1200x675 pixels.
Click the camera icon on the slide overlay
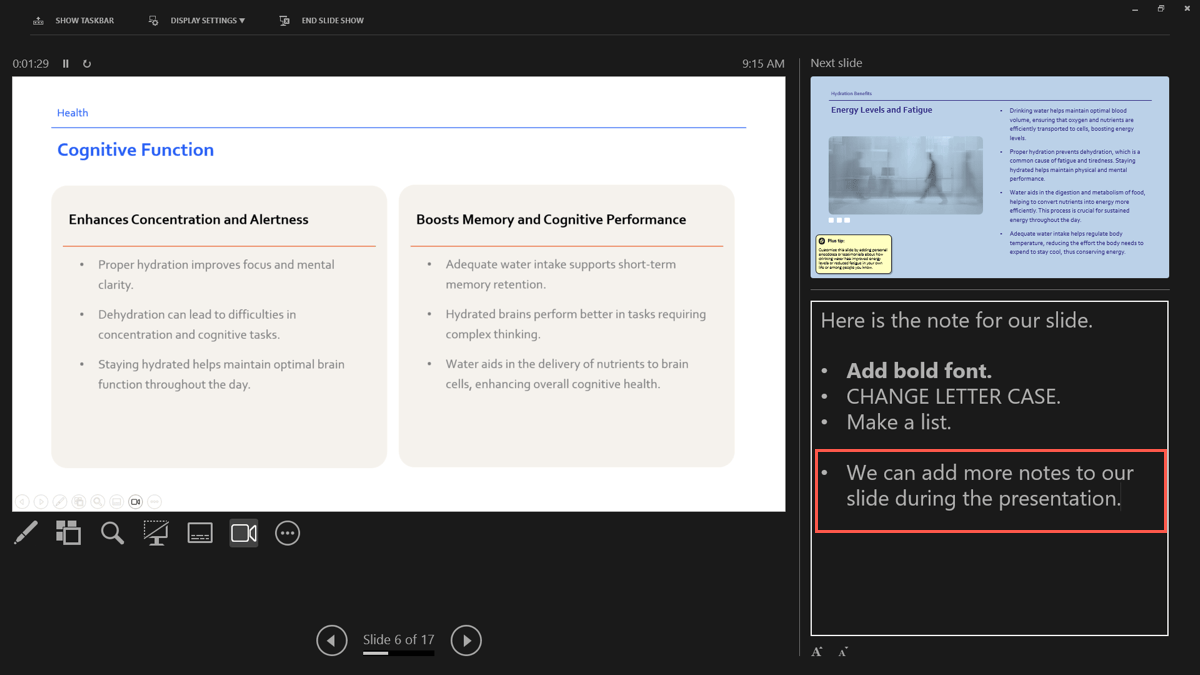pos(136,501)
